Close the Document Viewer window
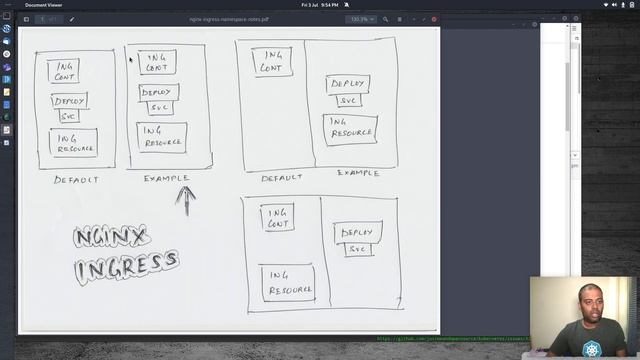Image resolution: width=640 pixels, height=360 pixels. [x=434, y=19]
